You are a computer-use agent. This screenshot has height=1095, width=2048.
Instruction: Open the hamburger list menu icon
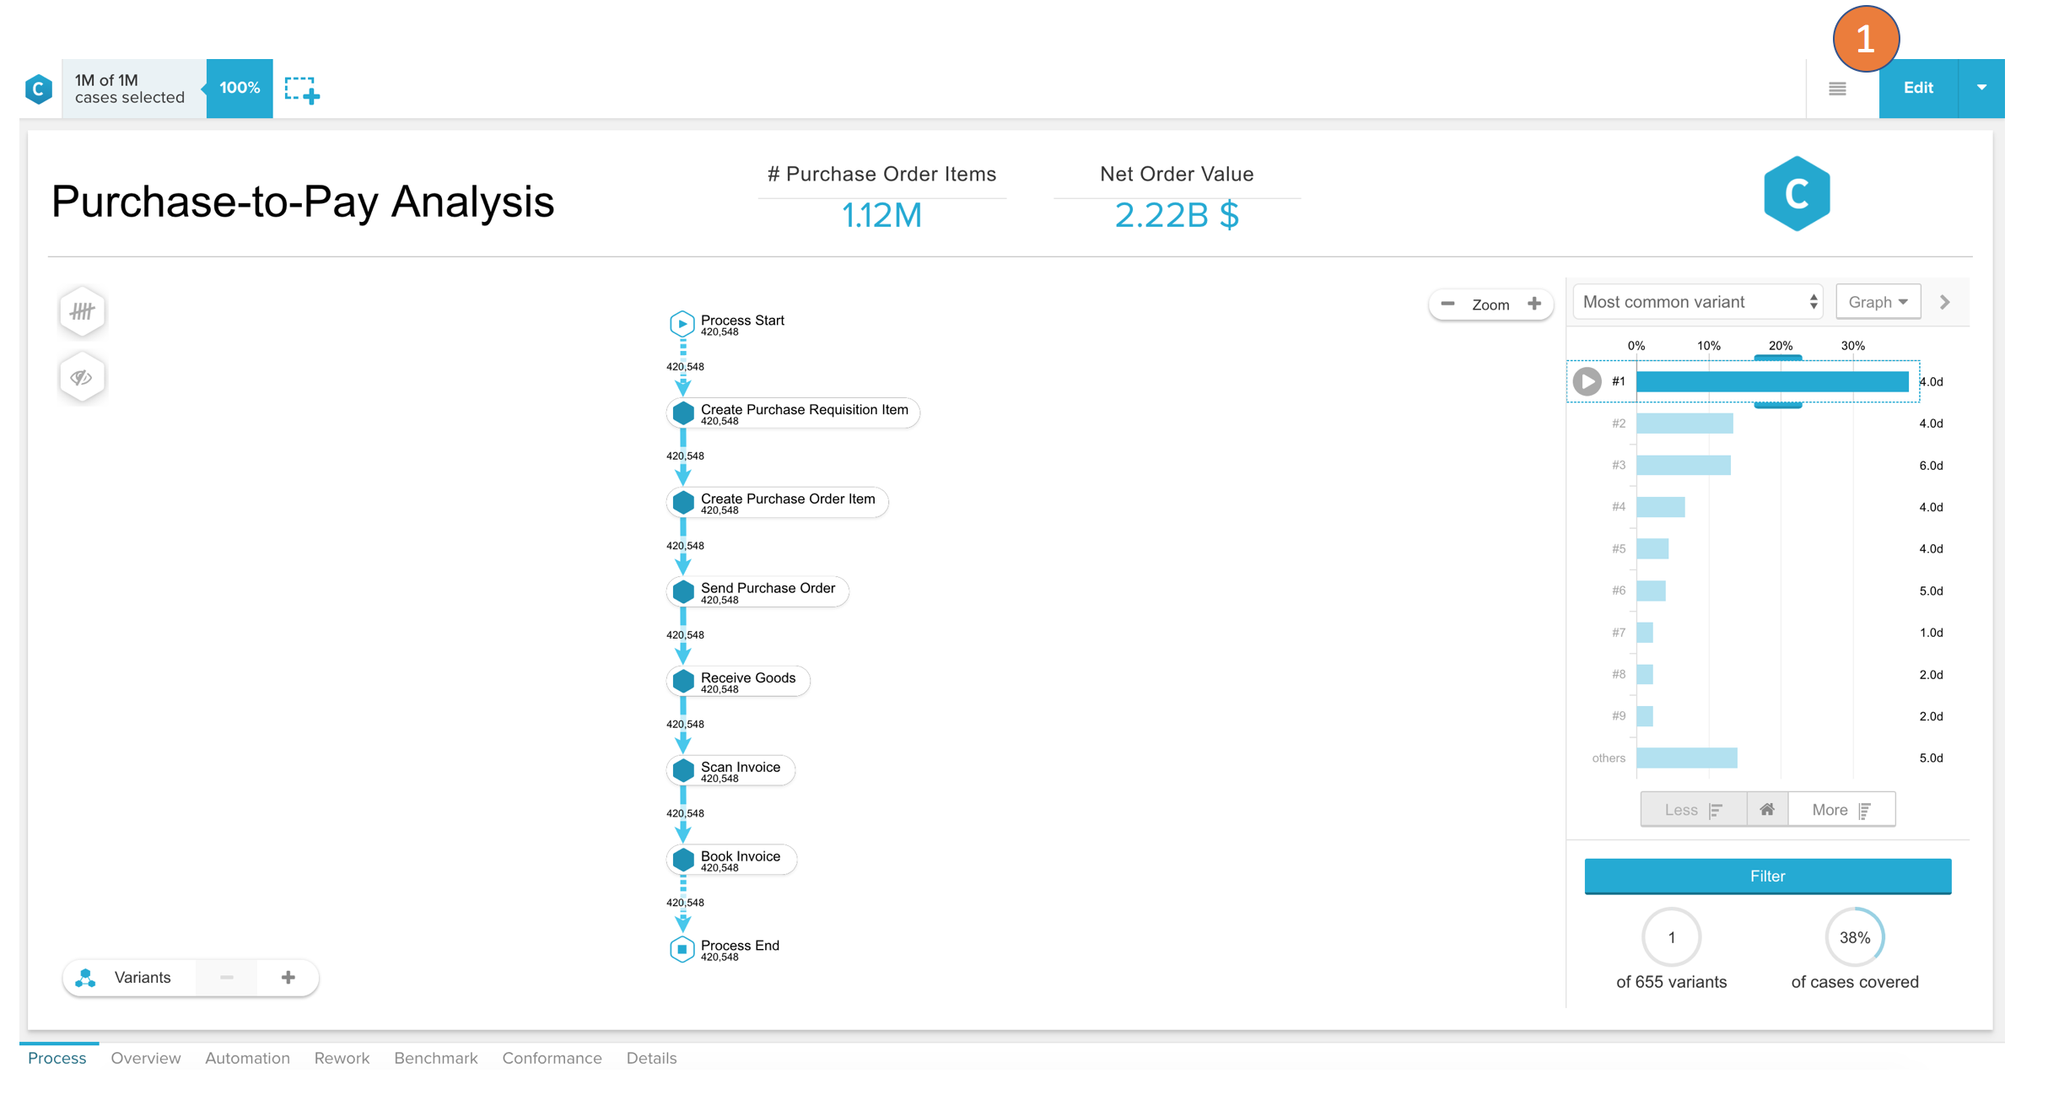click(1837, 89)
